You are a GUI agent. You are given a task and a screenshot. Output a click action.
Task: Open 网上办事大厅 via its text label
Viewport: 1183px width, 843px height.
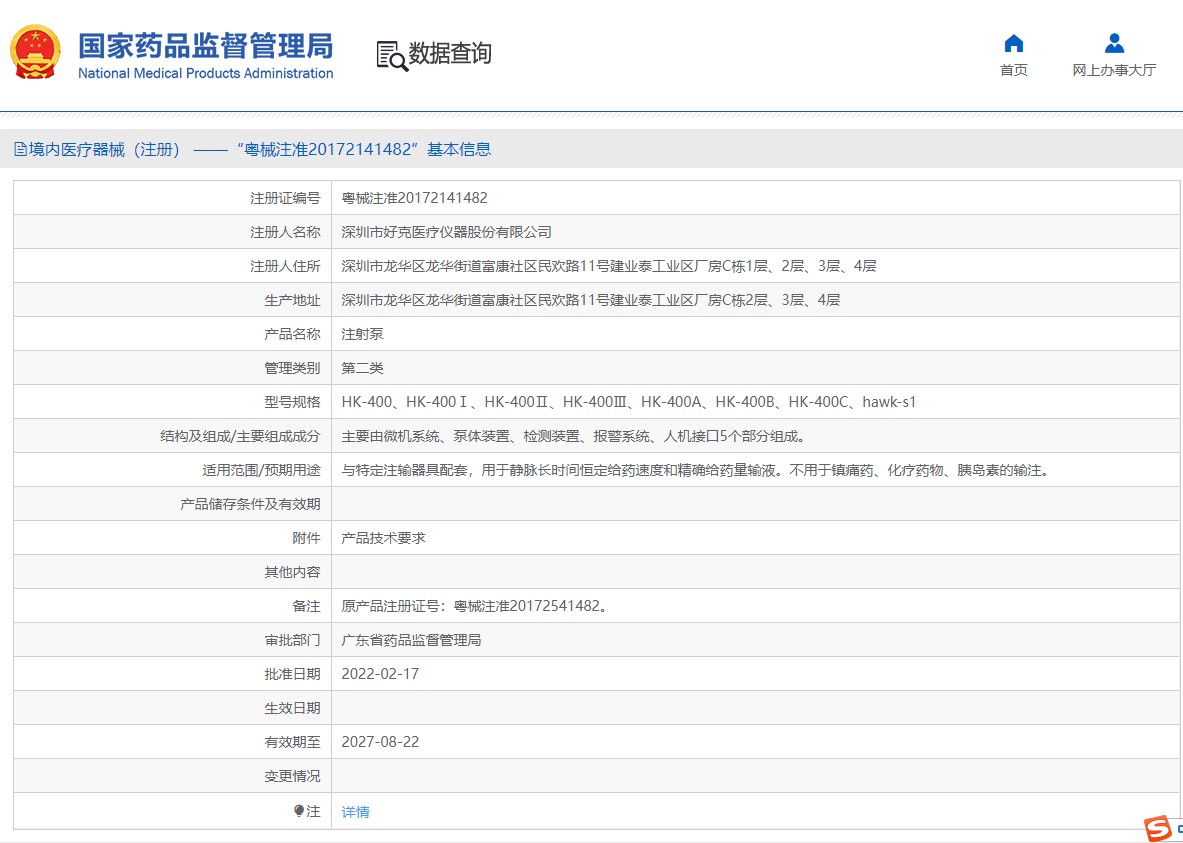pyautogui.click(x=1114, y=70)
